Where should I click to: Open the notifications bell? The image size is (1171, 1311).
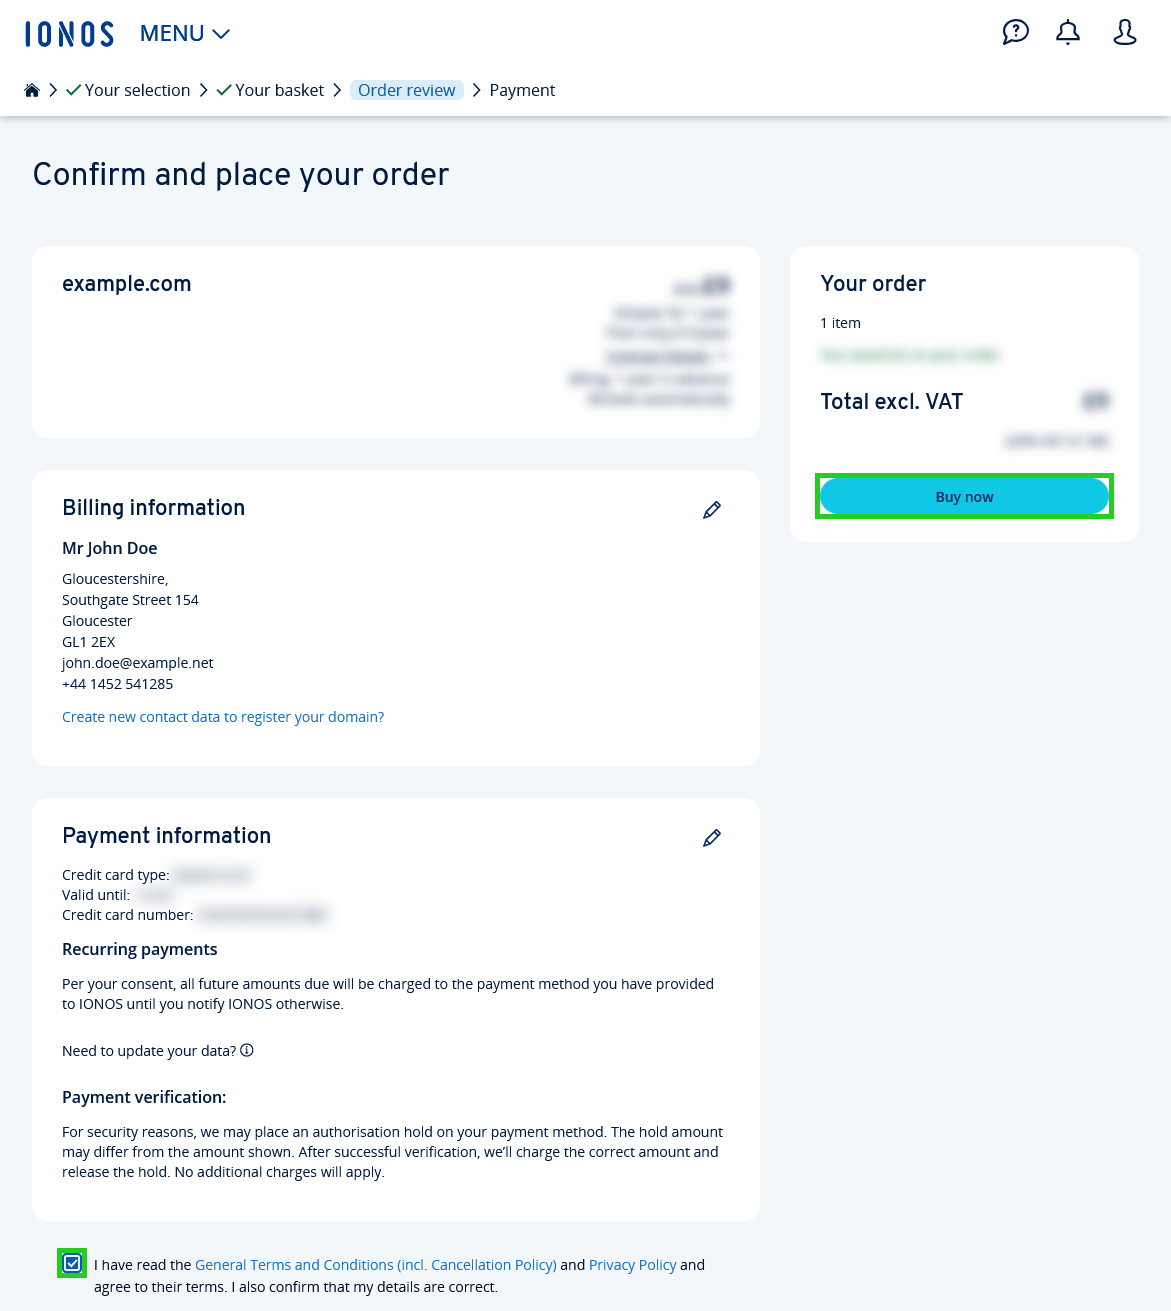tap(1067, 32)
